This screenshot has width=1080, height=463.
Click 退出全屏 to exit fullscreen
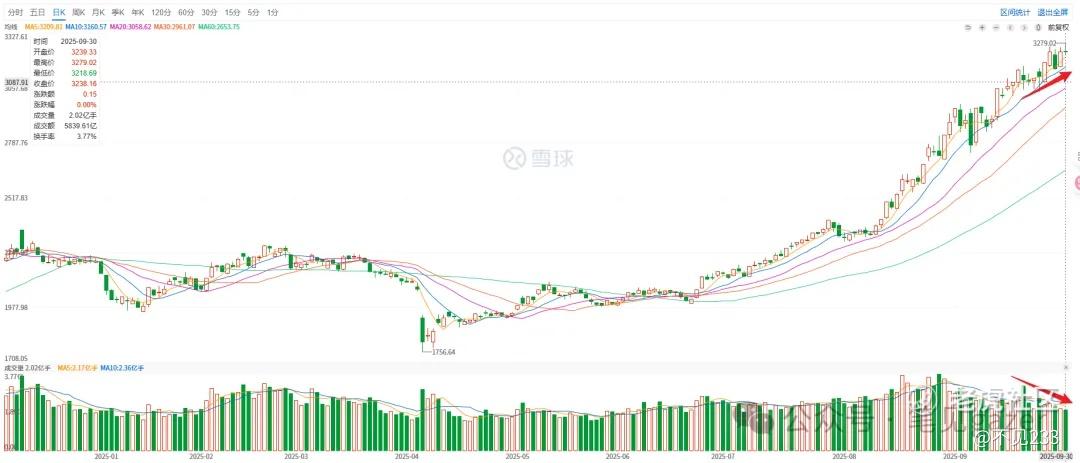pos(1054,12)
